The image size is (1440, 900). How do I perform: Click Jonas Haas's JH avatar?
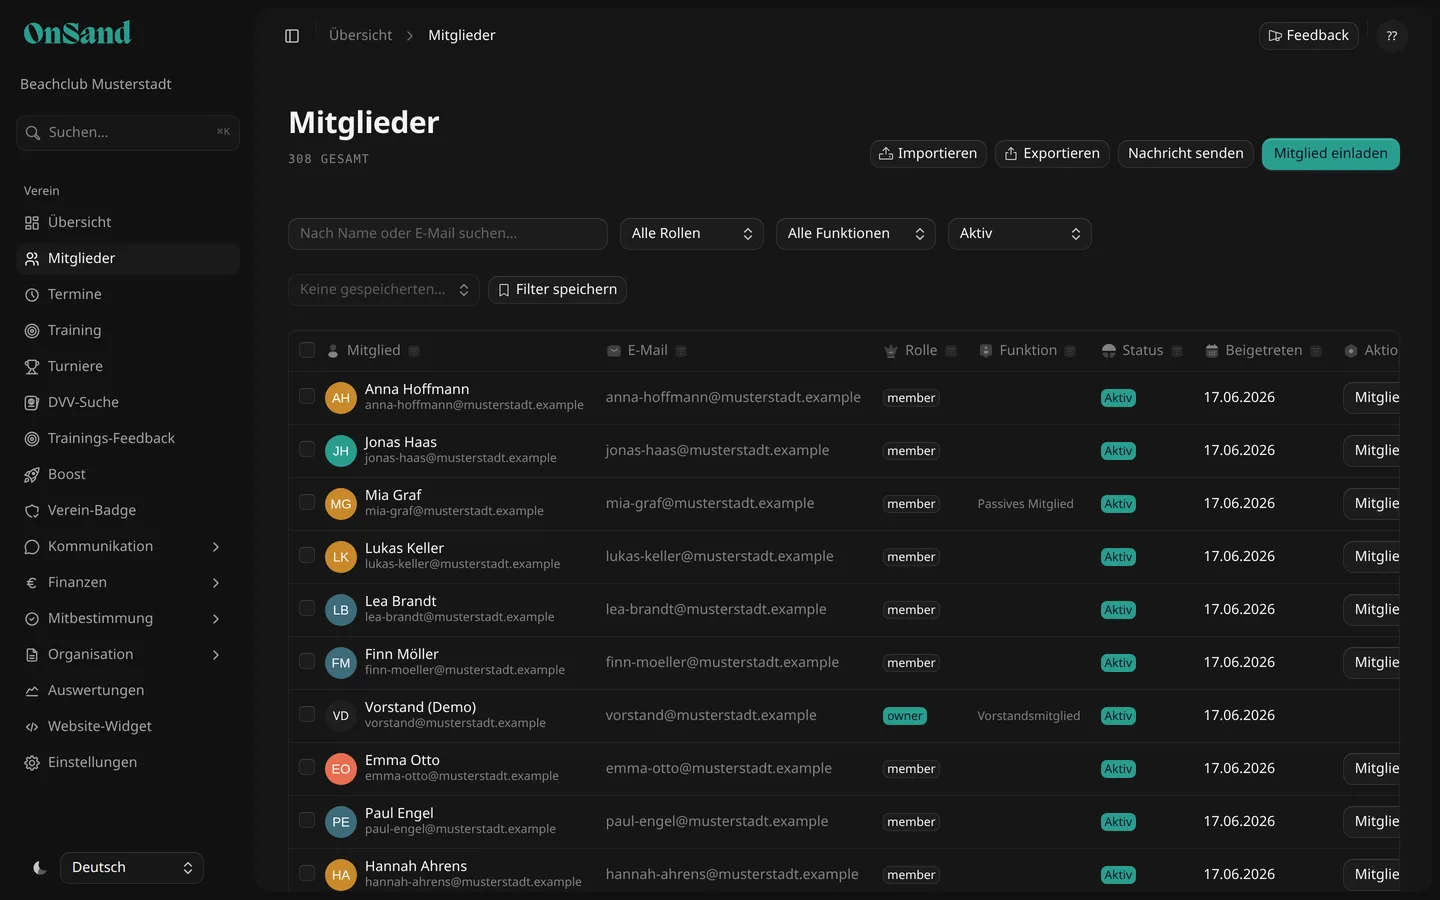click(341, 451)
